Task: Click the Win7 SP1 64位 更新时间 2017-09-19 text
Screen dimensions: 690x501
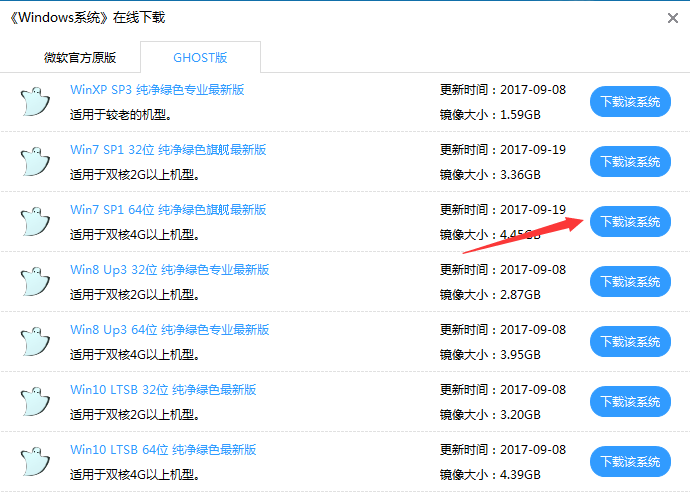Action: tap(503, 210)
